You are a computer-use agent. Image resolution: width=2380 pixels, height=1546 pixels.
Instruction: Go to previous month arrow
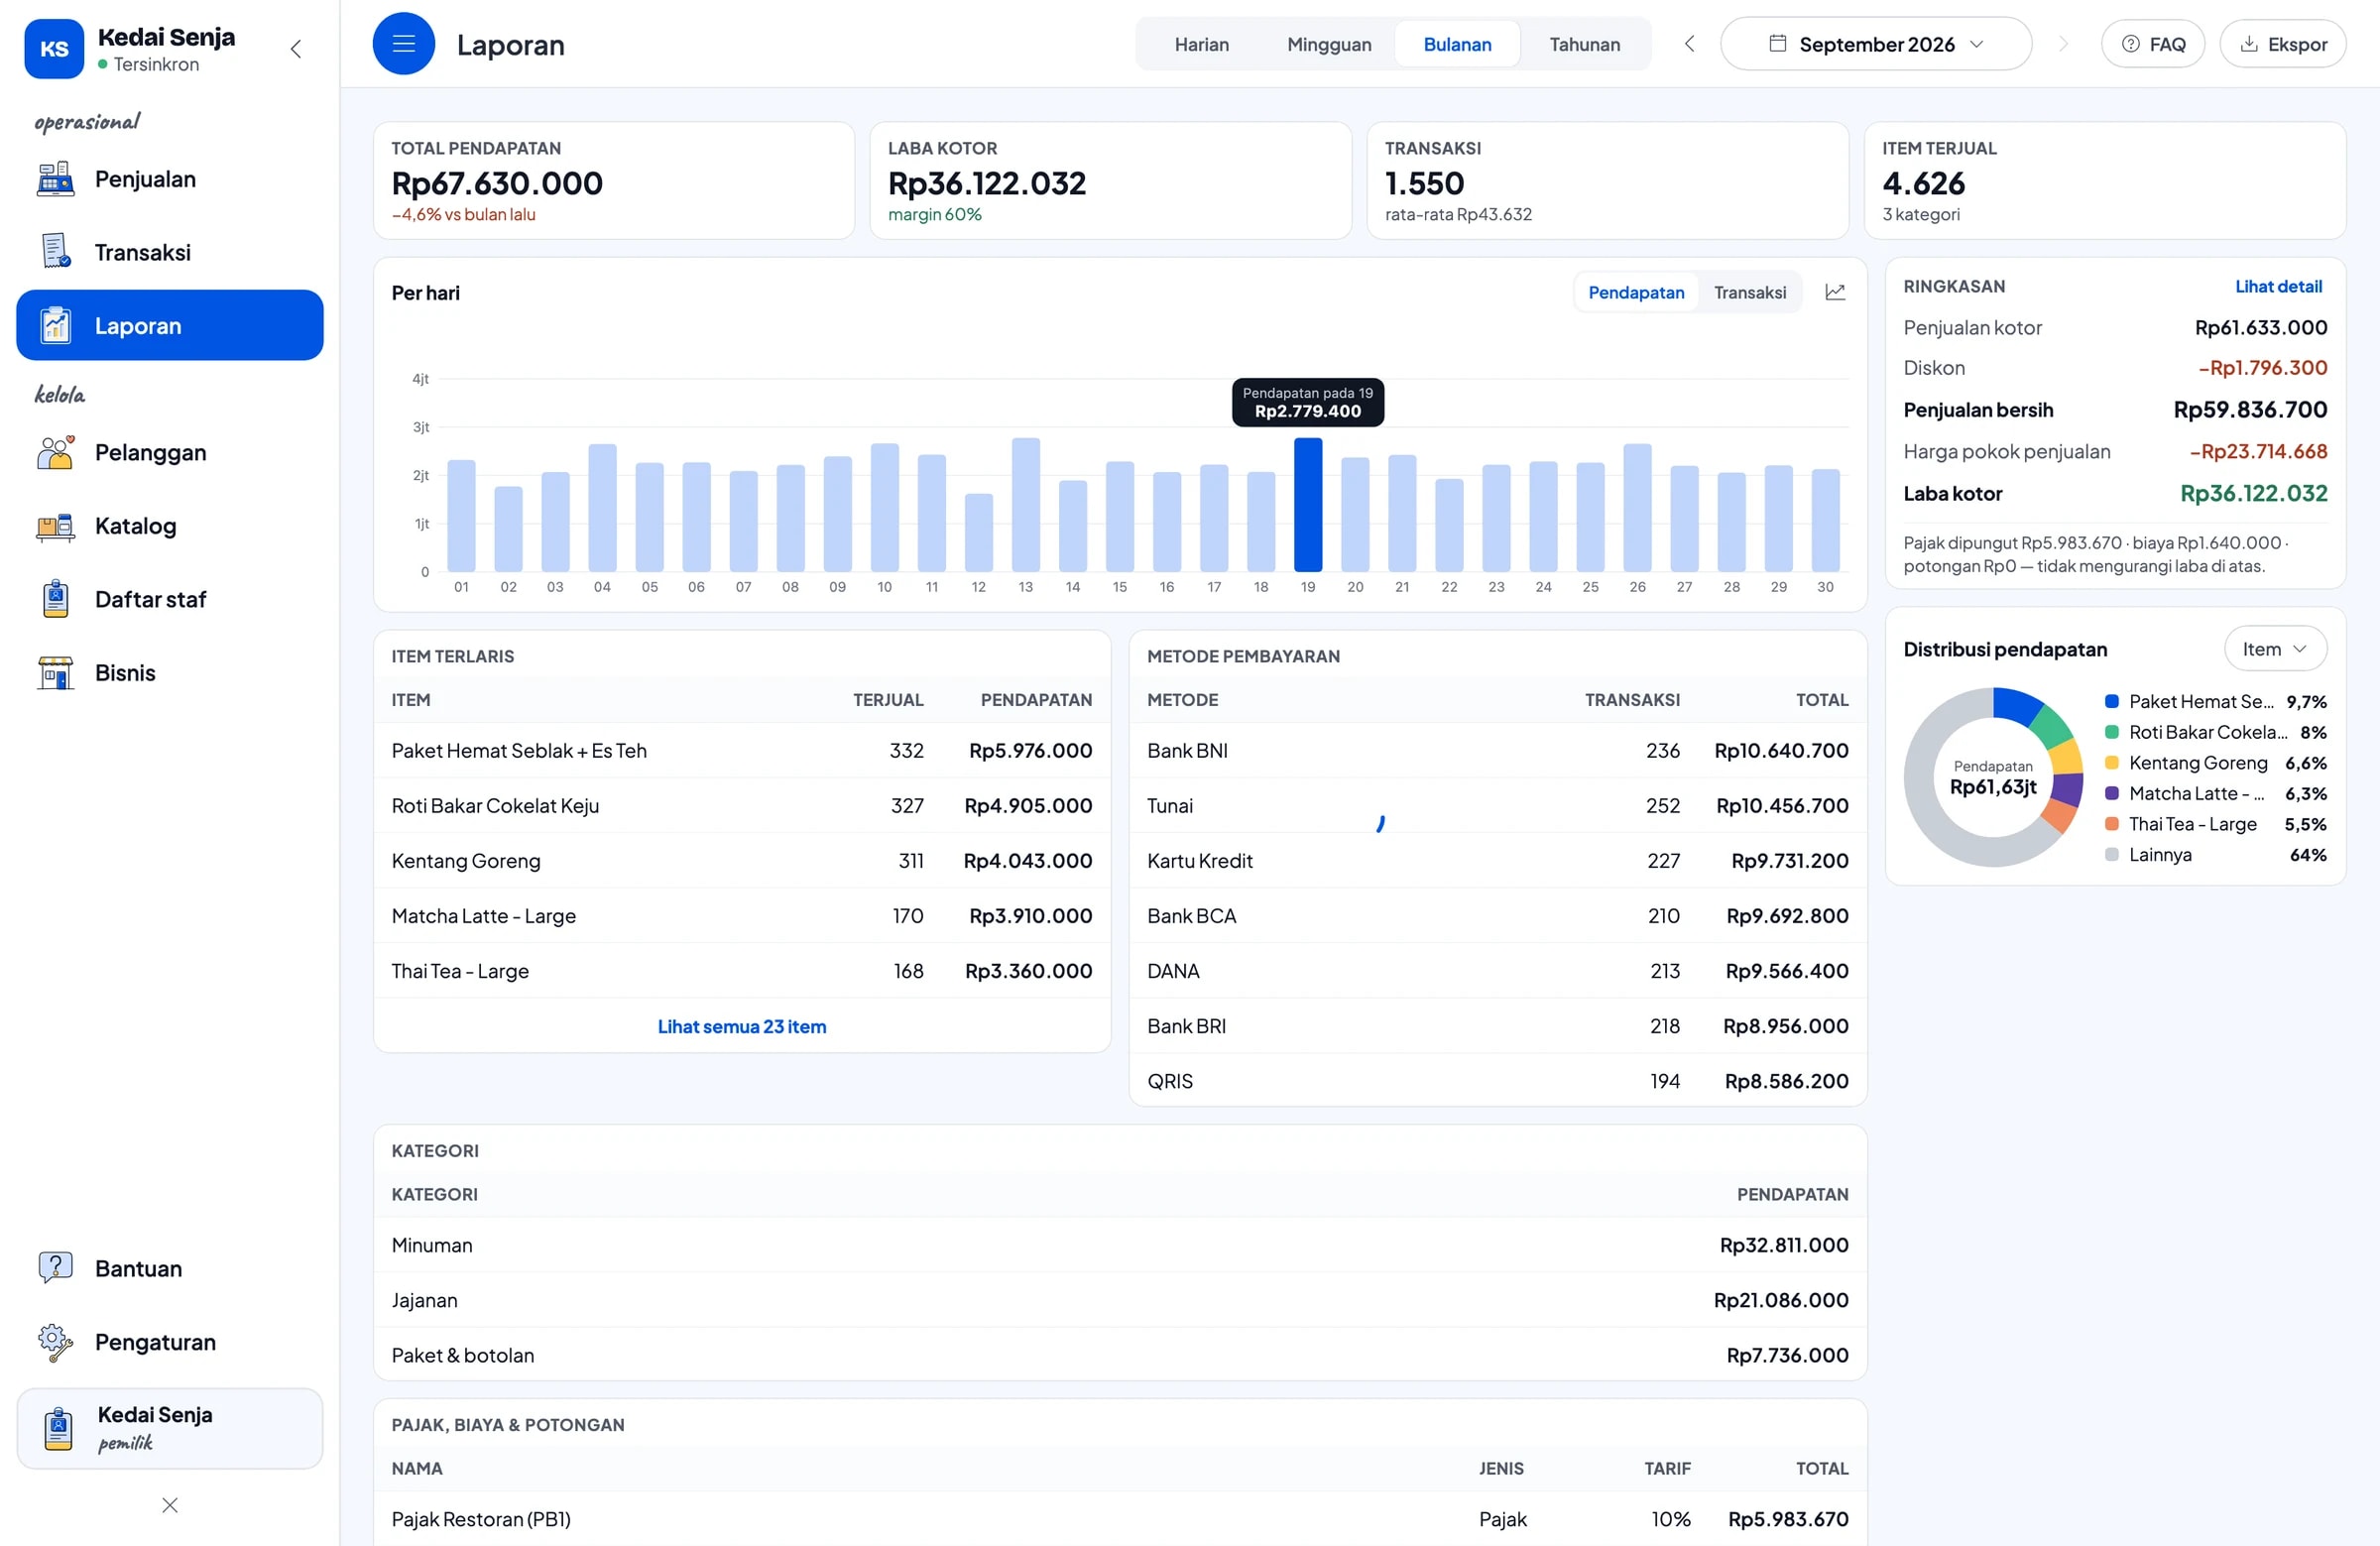(x=1689, y=44)
